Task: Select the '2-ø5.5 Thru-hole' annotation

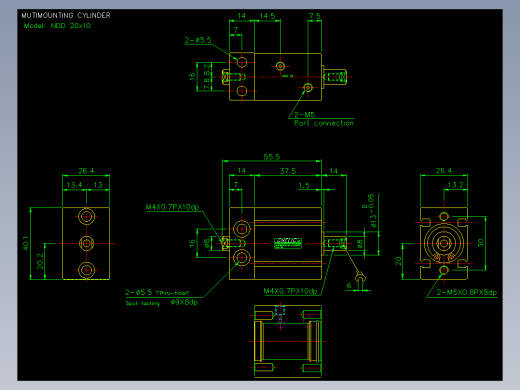Action: (157, 292)
